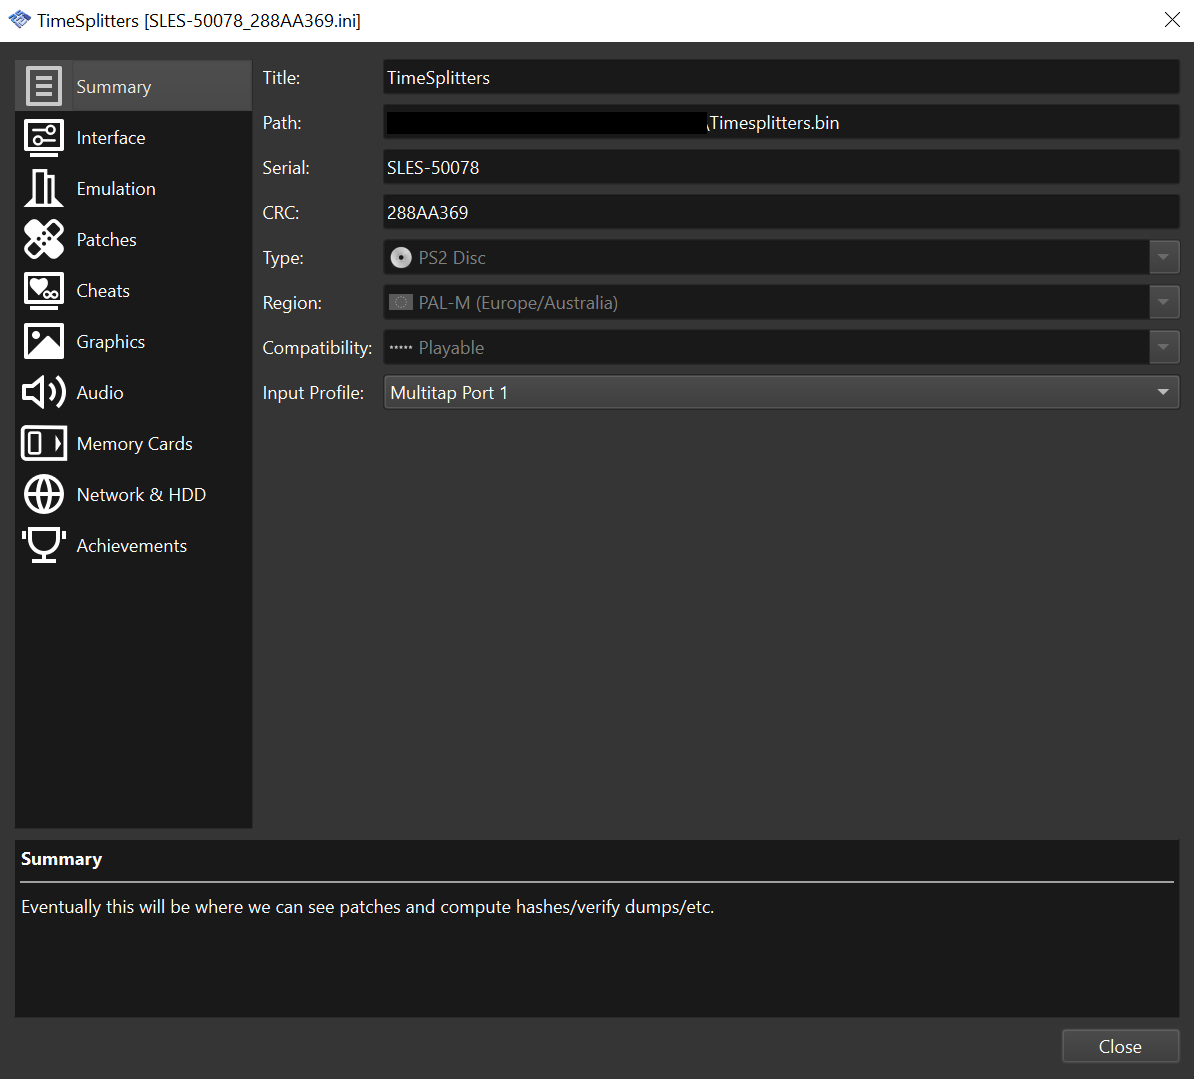1194x1079 pixels.
Task: Click the Network & HDD globe icon
Action: click(43, 493)
